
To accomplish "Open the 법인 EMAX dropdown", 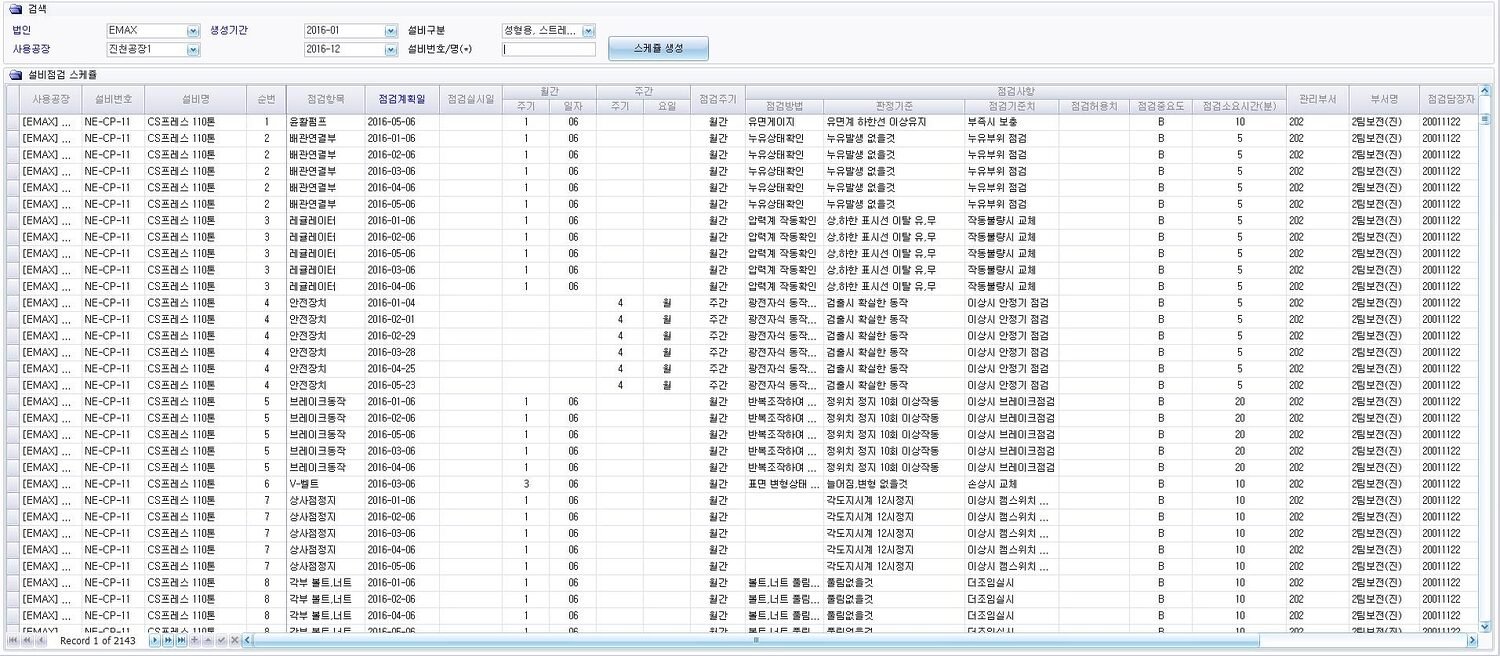I will [x=193, y=31].
